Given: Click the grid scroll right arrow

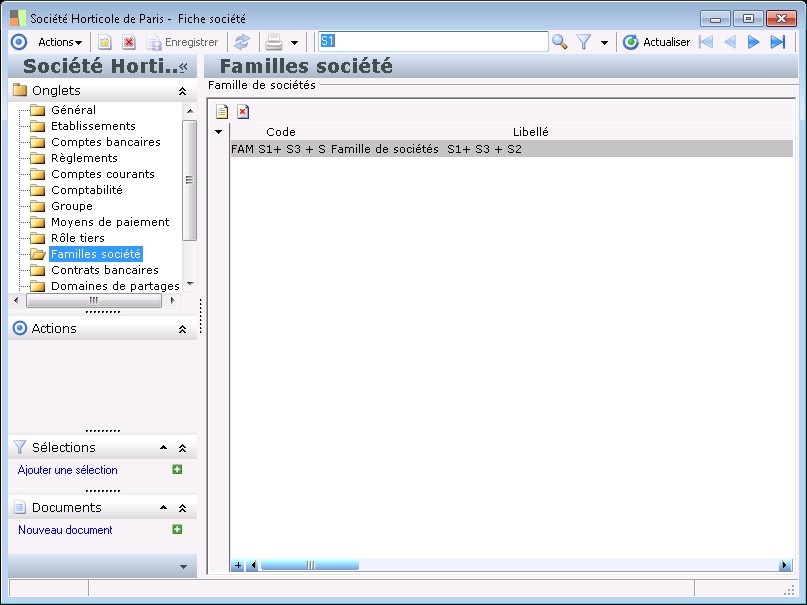Looking at the screenshot, I should [x=784, y=565].
